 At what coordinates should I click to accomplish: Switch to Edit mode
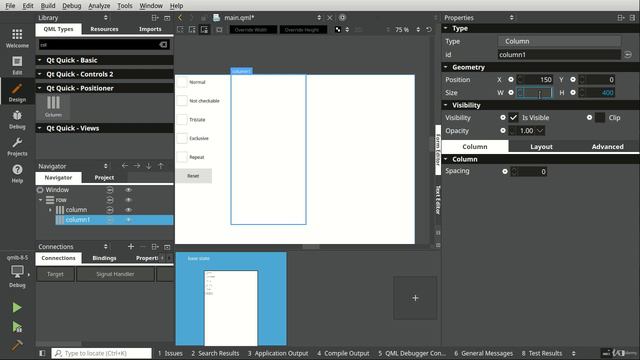click(17, 65)
